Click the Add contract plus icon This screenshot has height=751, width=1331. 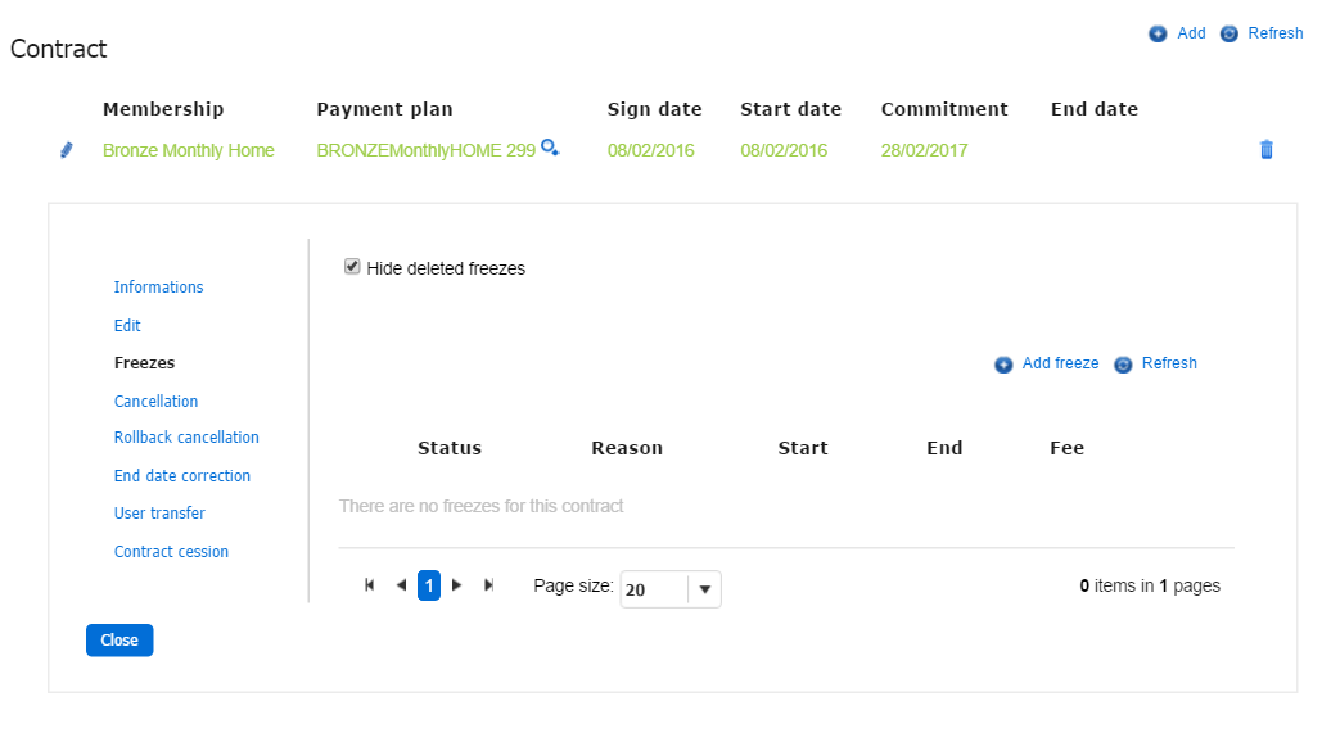coord(1158,34)
